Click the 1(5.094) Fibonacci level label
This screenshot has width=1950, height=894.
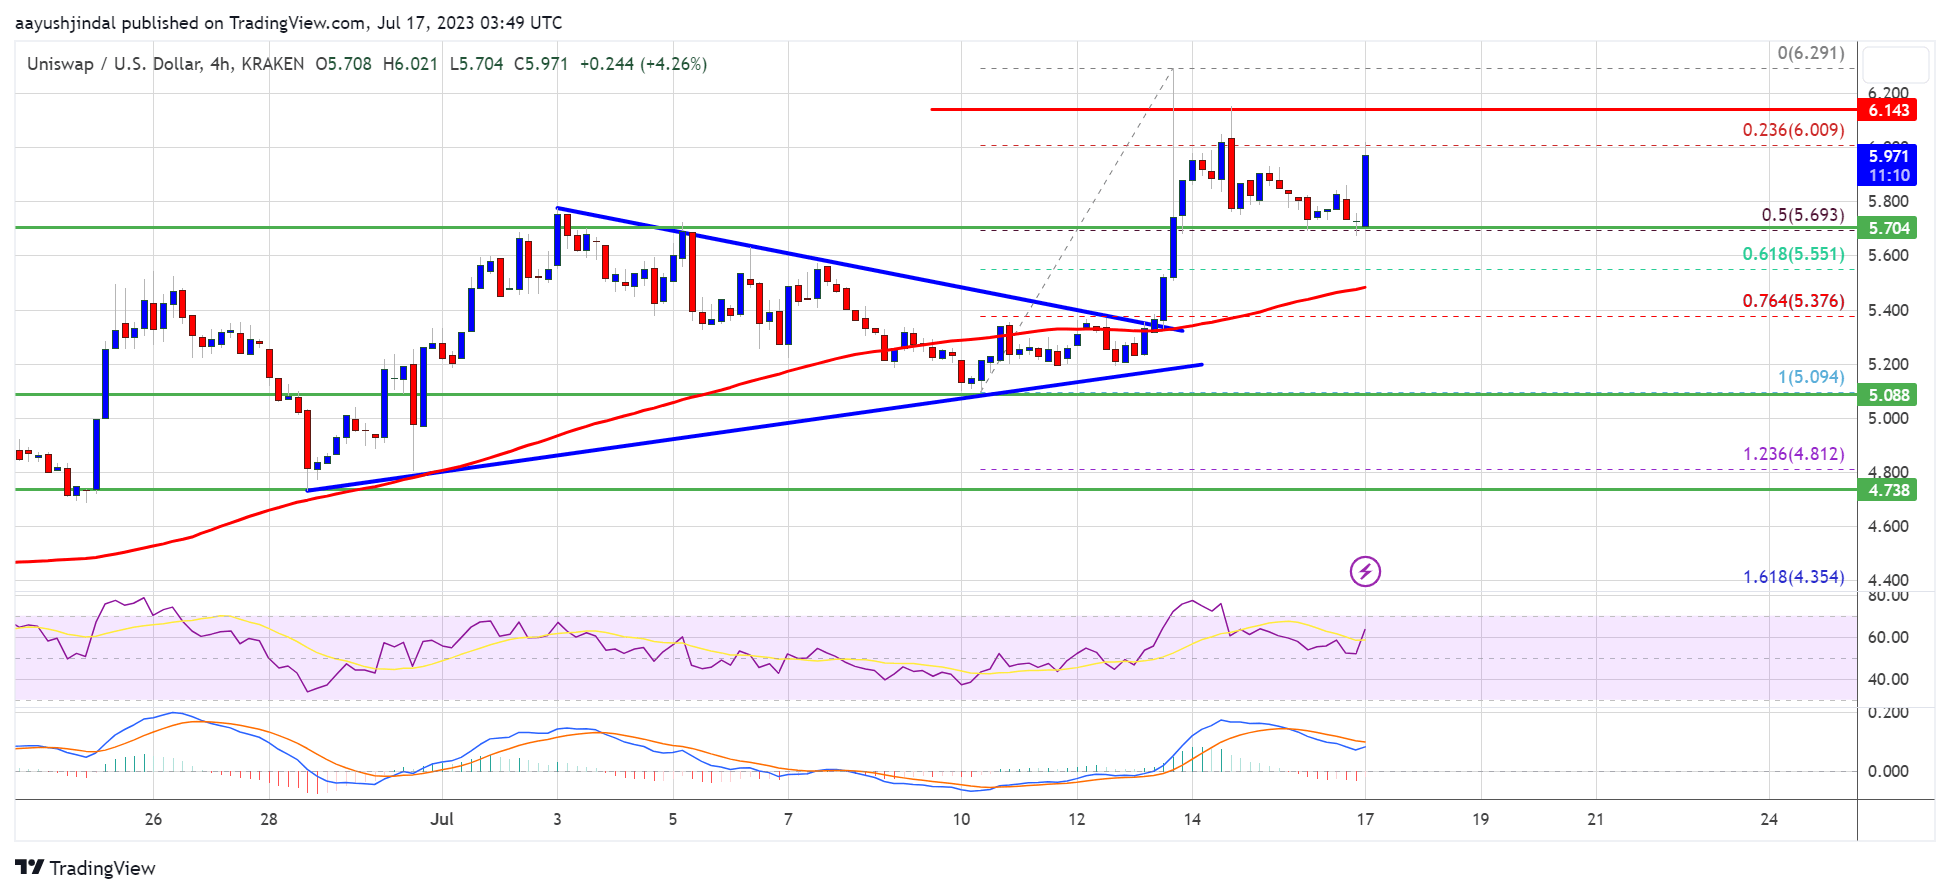click(1810, 377)
